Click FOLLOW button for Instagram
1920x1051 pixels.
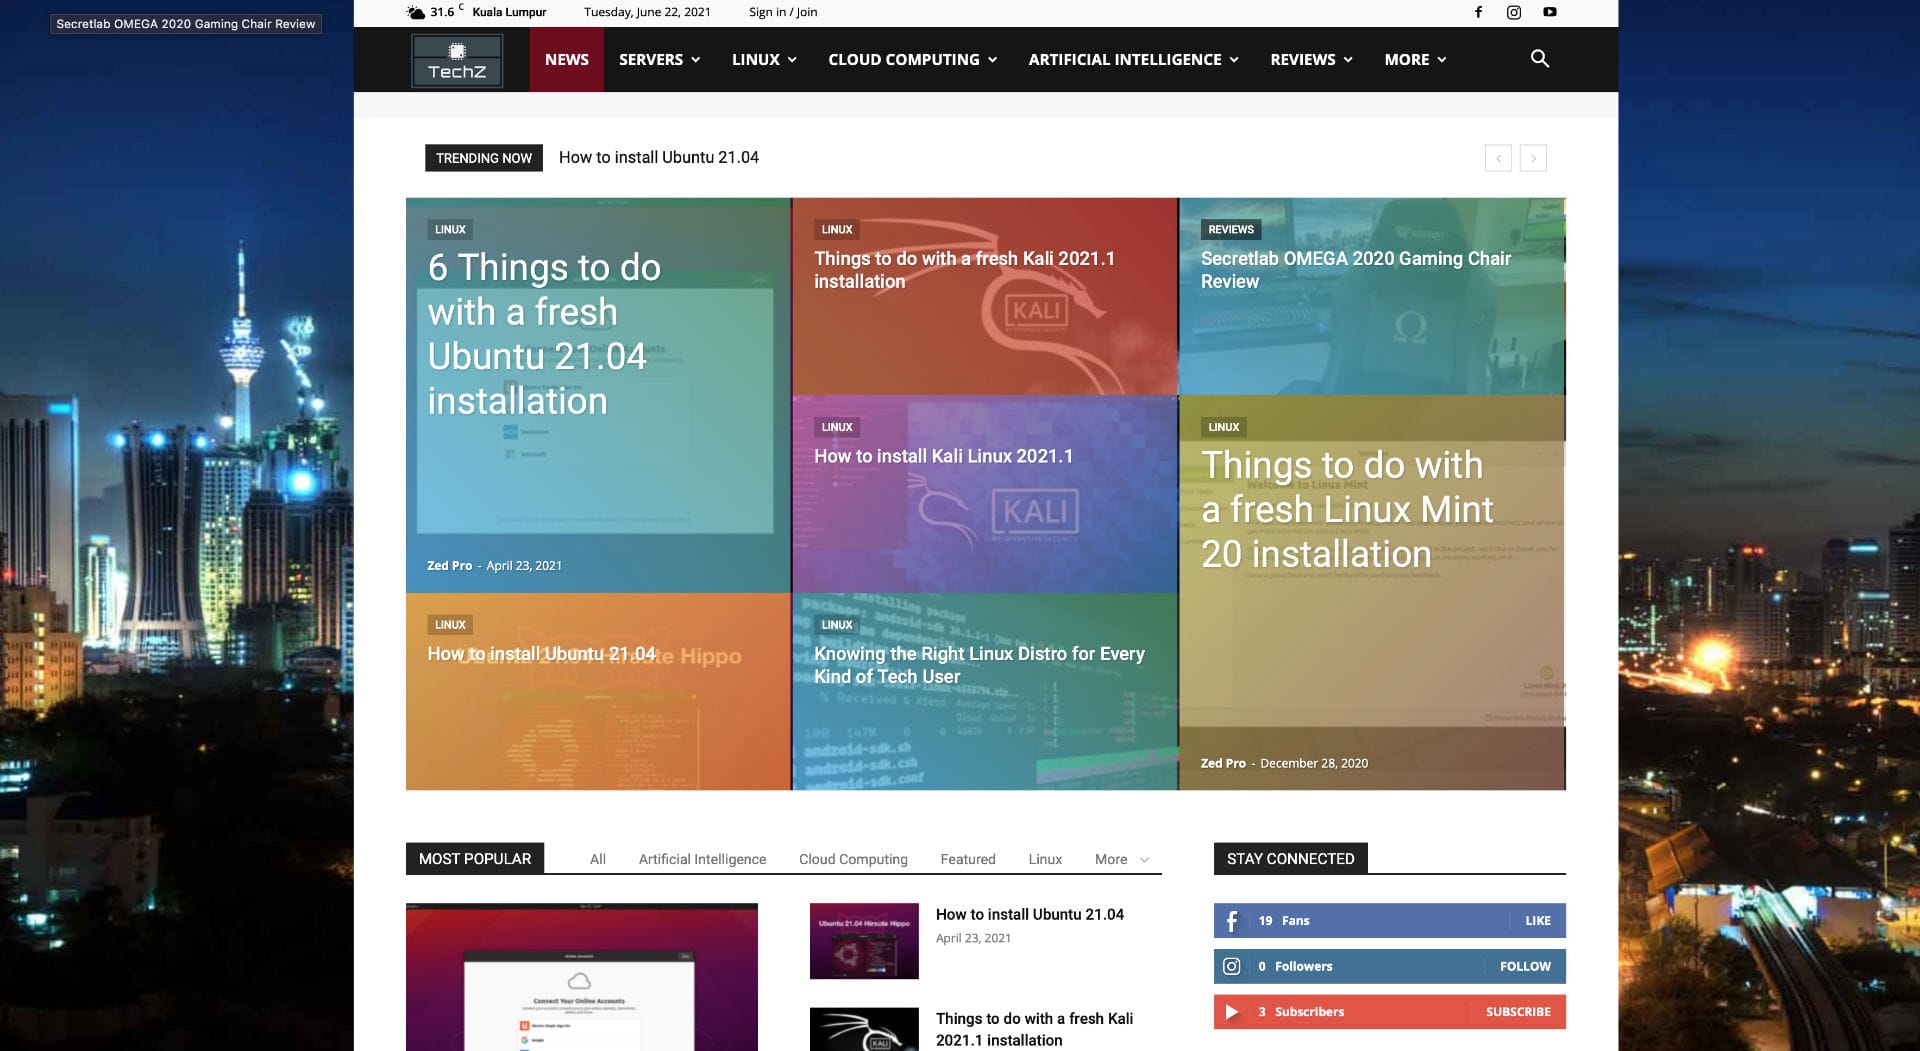click(x=1525, y=966)
